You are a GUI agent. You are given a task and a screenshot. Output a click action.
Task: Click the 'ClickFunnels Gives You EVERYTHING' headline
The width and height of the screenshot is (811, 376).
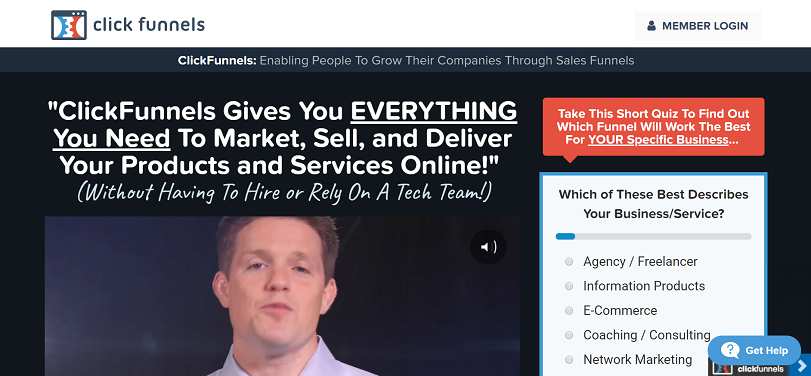click(x=282, y=138)
